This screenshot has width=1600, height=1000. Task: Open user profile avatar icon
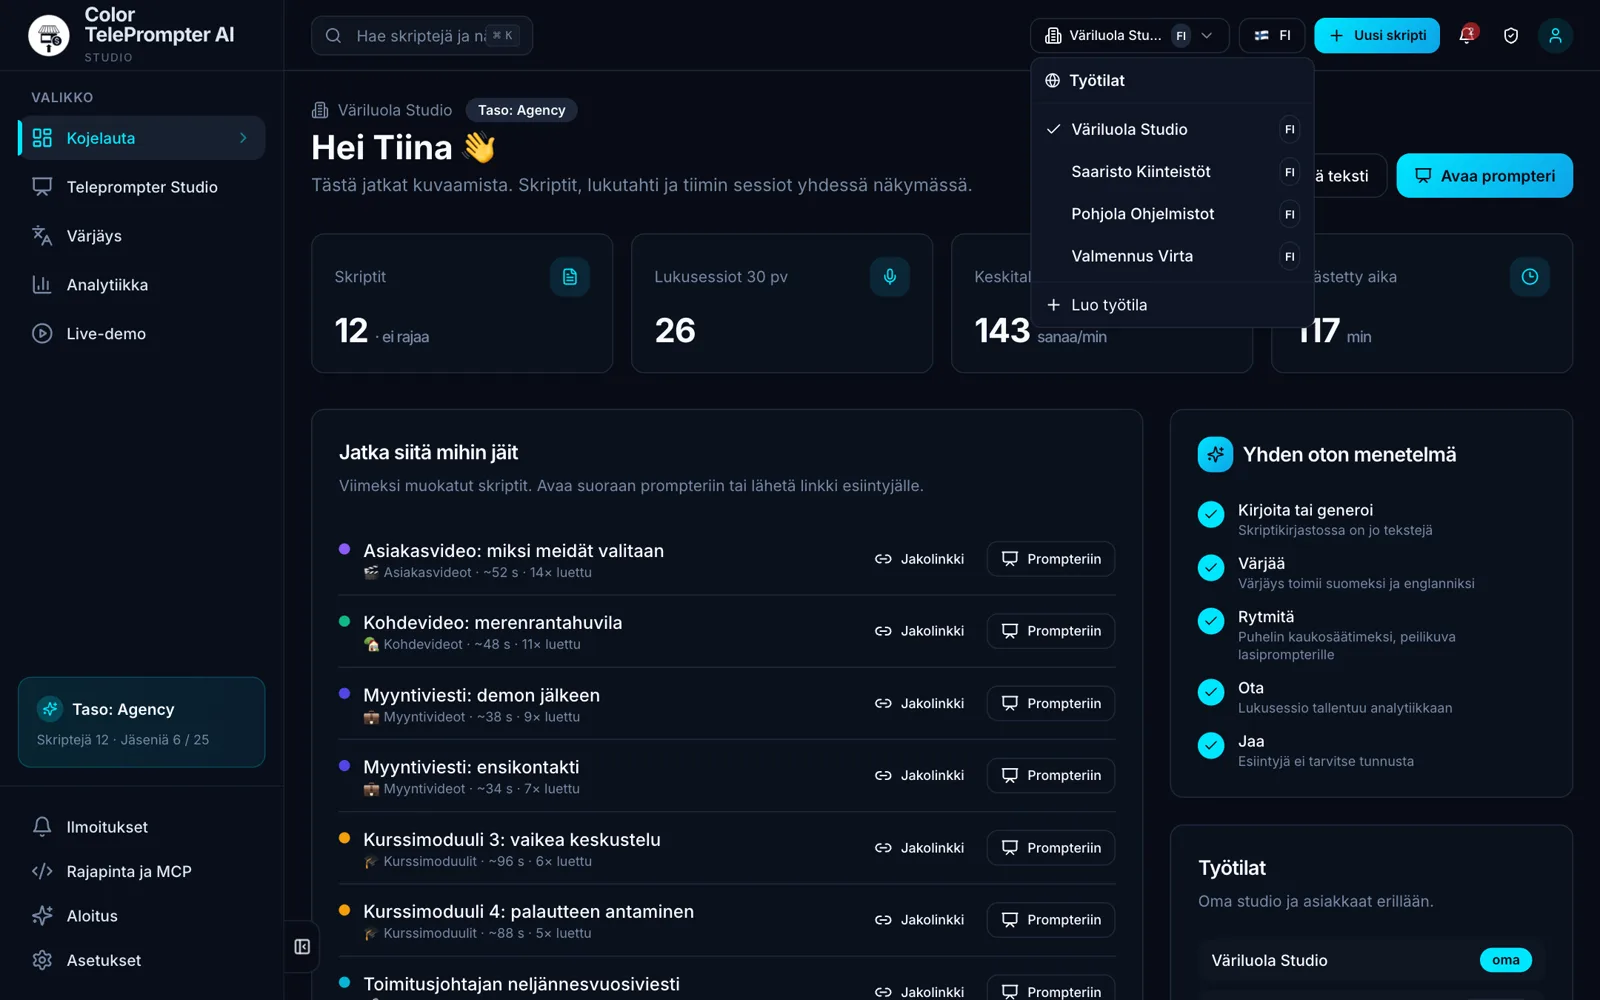(1555, 35)
